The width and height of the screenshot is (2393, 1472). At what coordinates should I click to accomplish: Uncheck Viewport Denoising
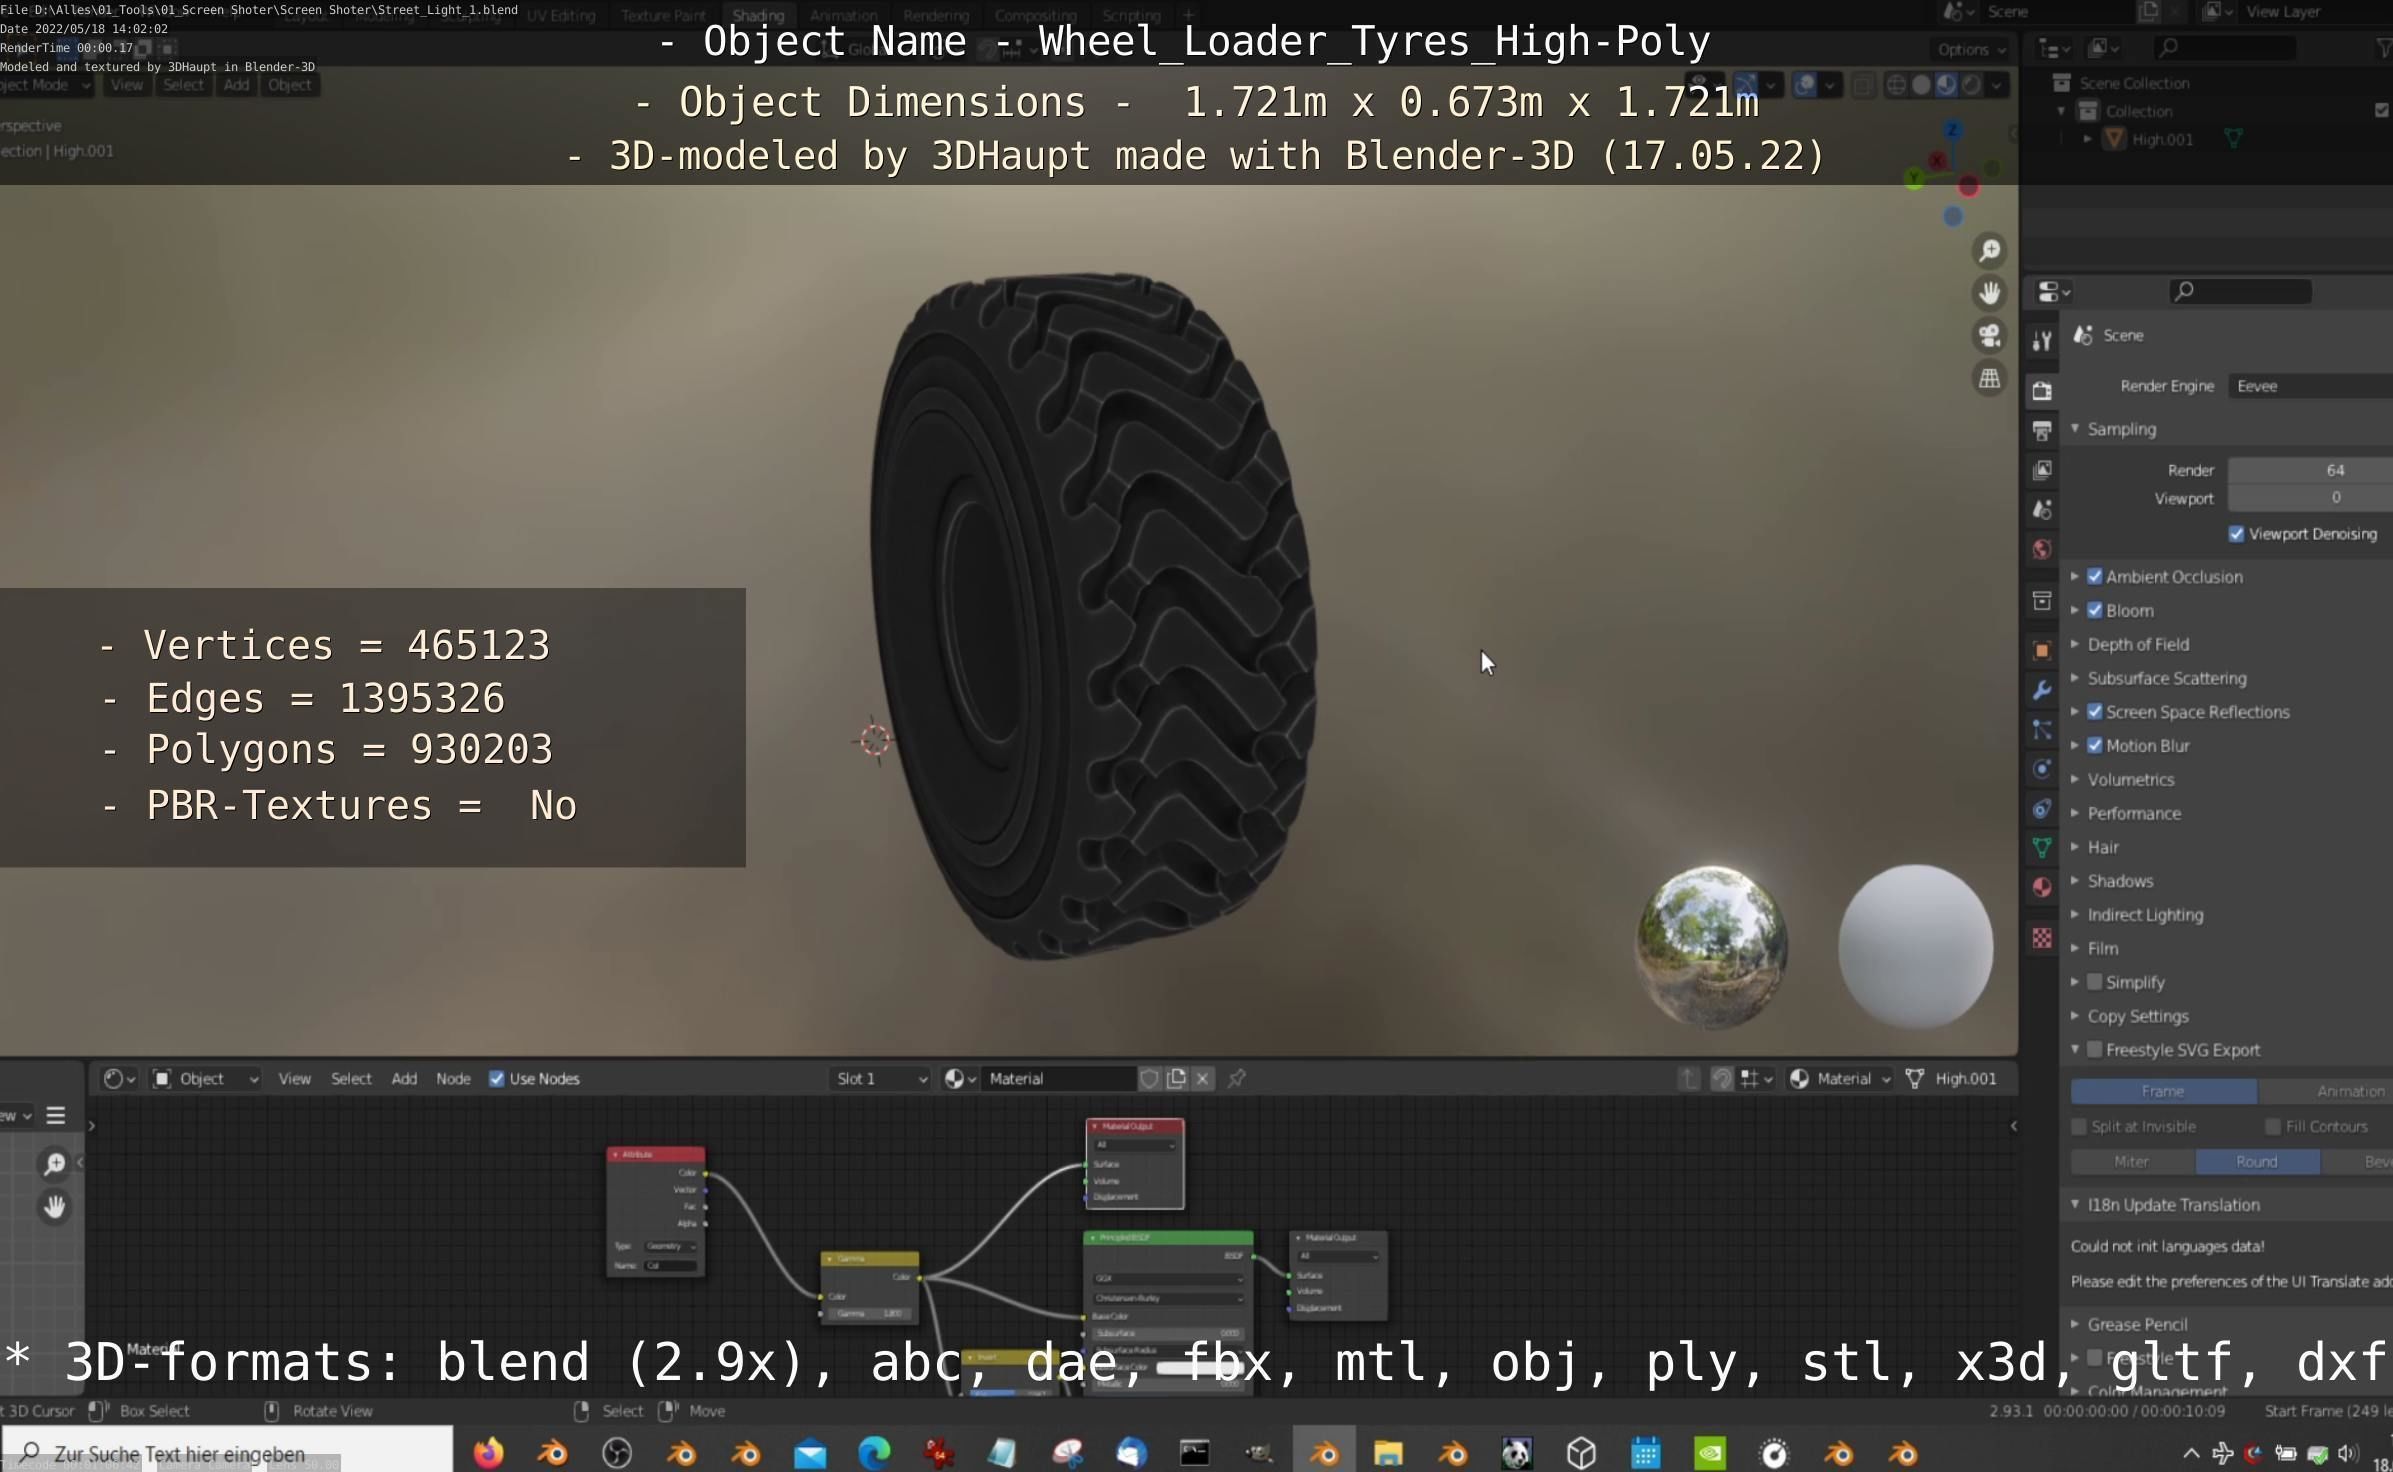point(2237,534)
